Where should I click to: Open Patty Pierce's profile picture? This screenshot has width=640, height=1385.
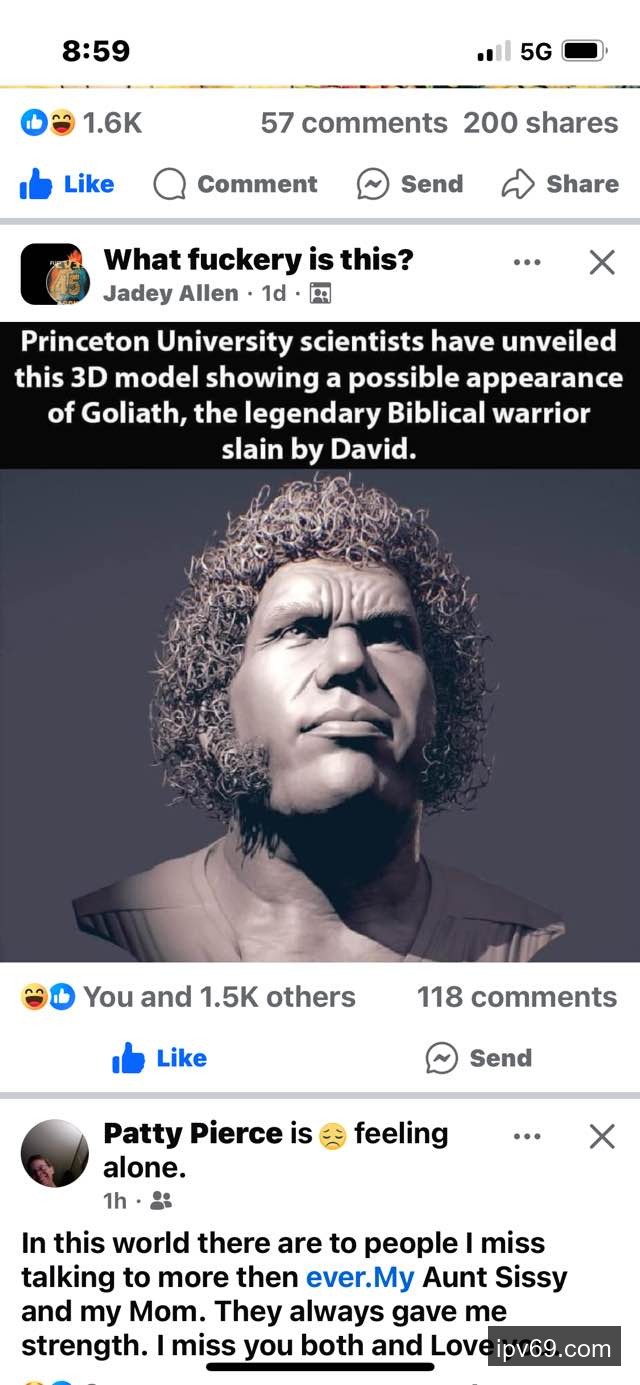[55, 1153]
